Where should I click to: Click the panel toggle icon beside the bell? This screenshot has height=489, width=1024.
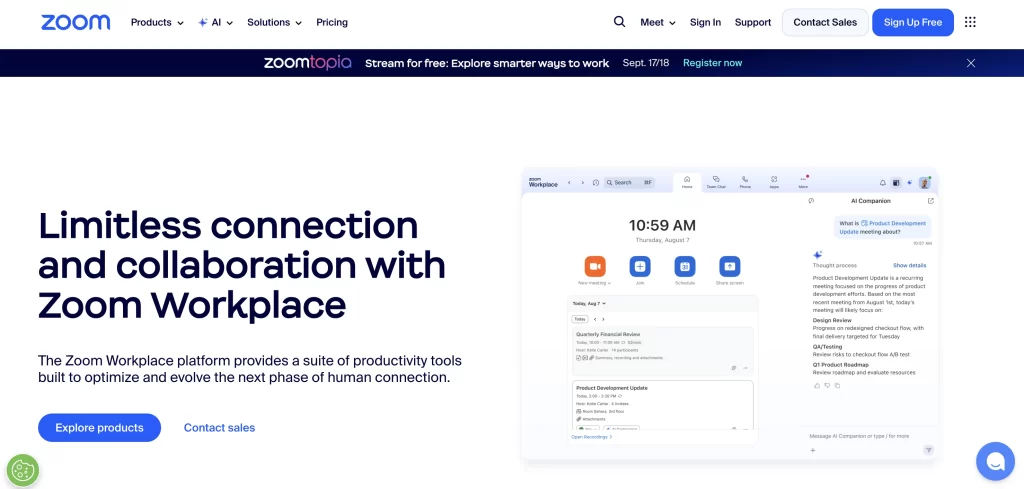tap(896, 183)
